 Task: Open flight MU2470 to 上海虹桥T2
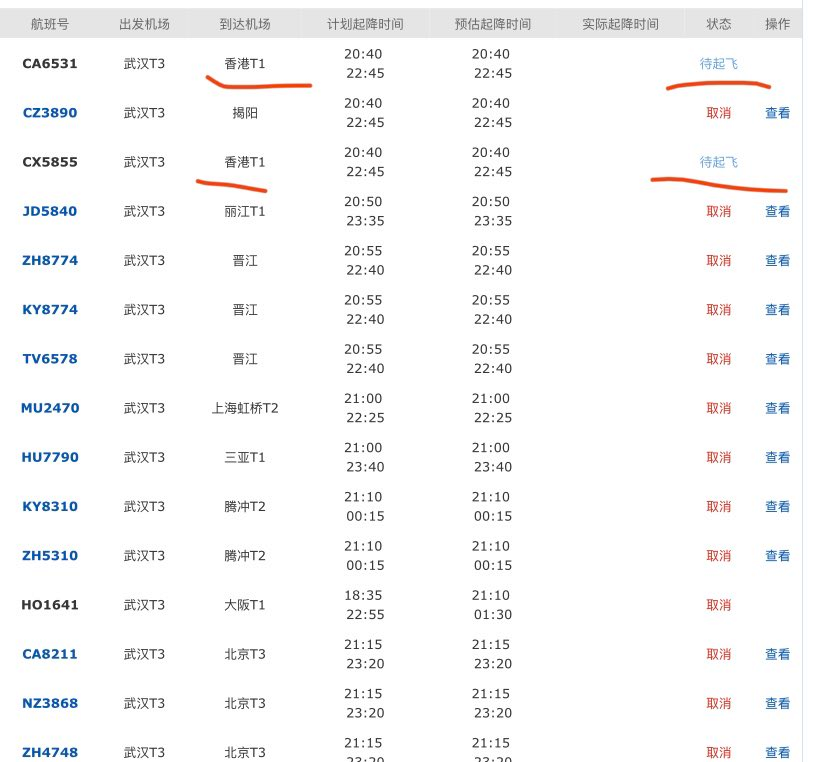pos(49,408)
